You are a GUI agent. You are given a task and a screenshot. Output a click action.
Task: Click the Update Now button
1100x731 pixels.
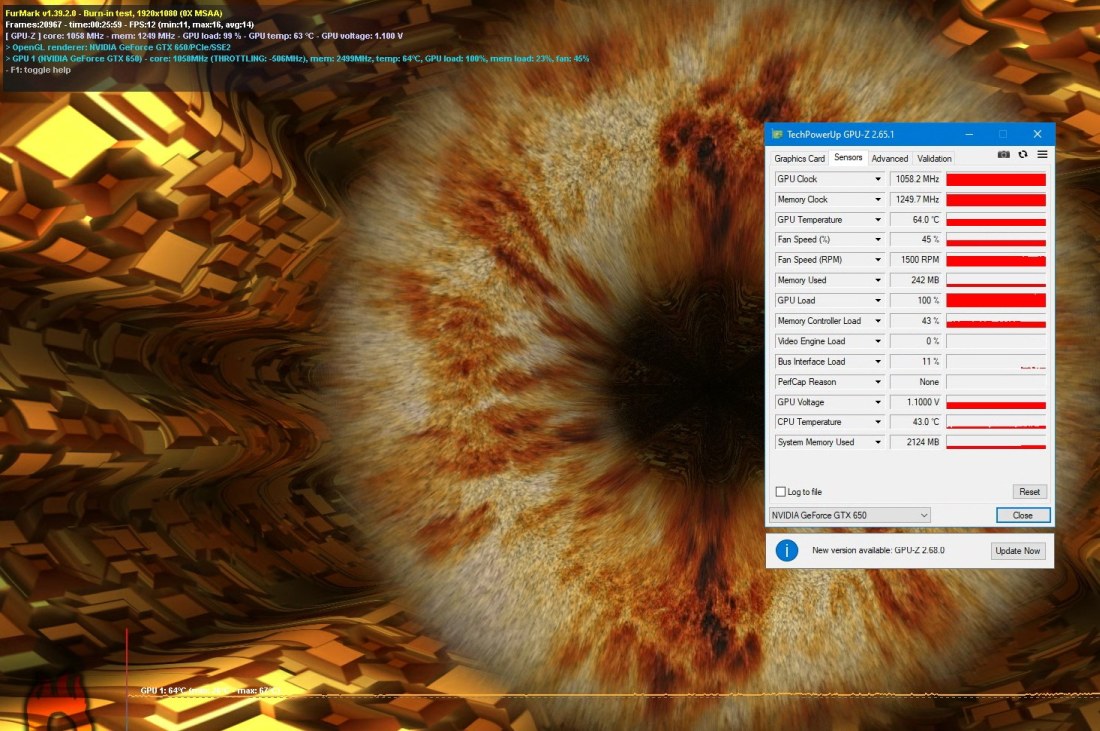(x=1018, y=551)
